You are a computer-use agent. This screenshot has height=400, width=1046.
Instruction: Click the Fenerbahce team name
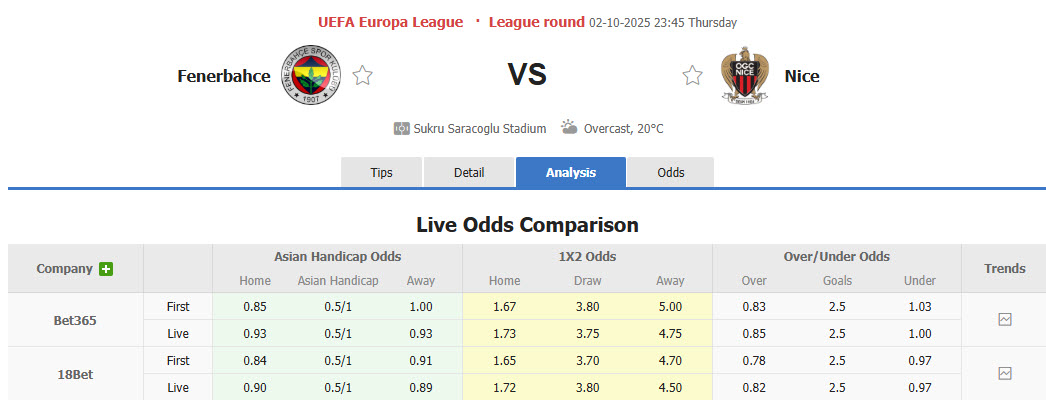pos(224,76)
